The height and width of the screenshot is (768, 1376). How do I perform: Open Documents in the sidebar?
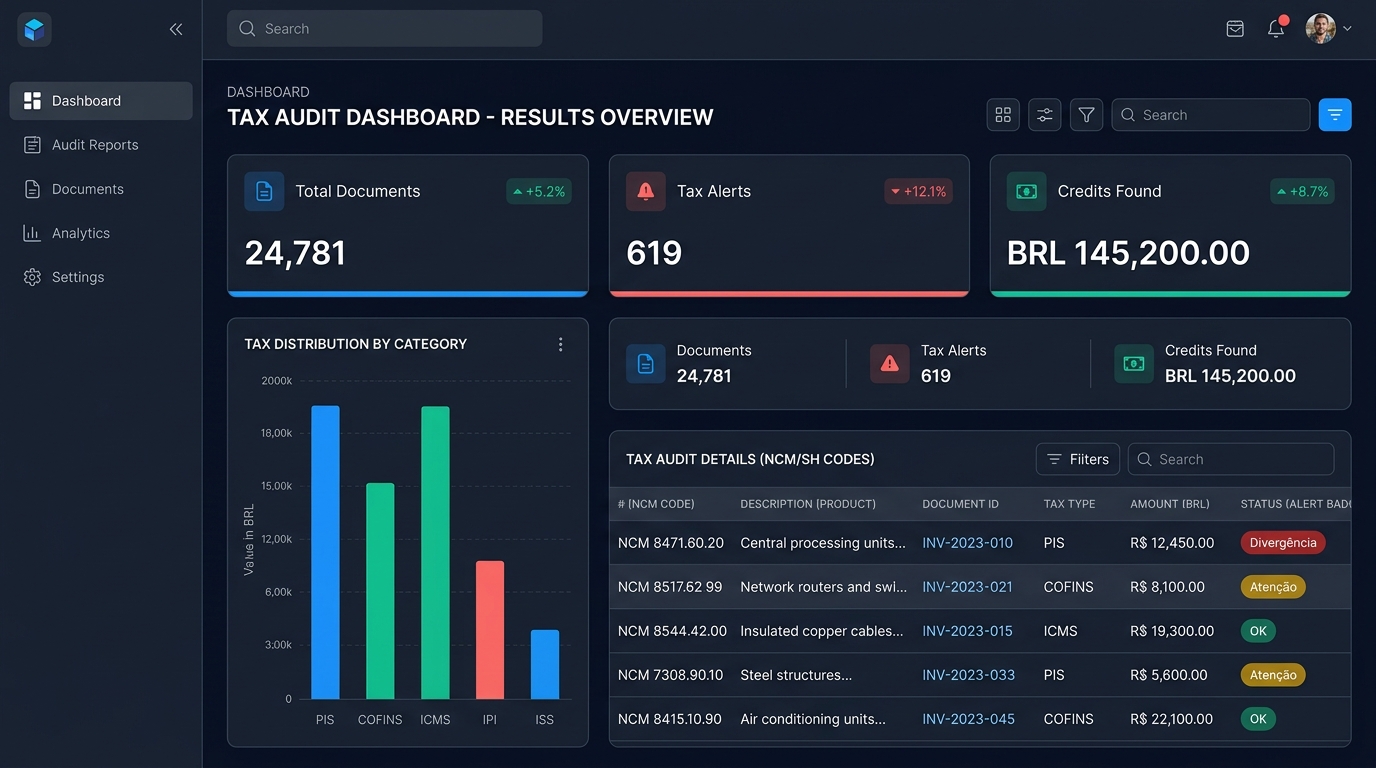[x=101, y=189]
